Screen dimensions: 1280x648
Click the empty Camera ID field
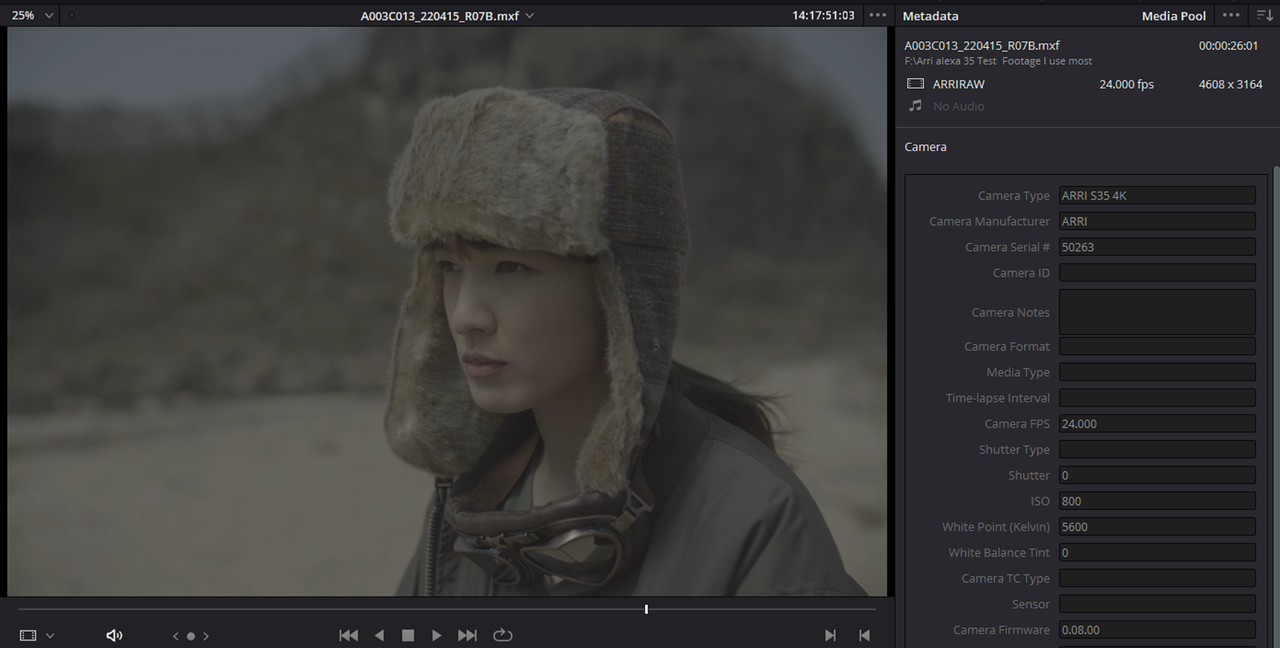[1157, 273]
